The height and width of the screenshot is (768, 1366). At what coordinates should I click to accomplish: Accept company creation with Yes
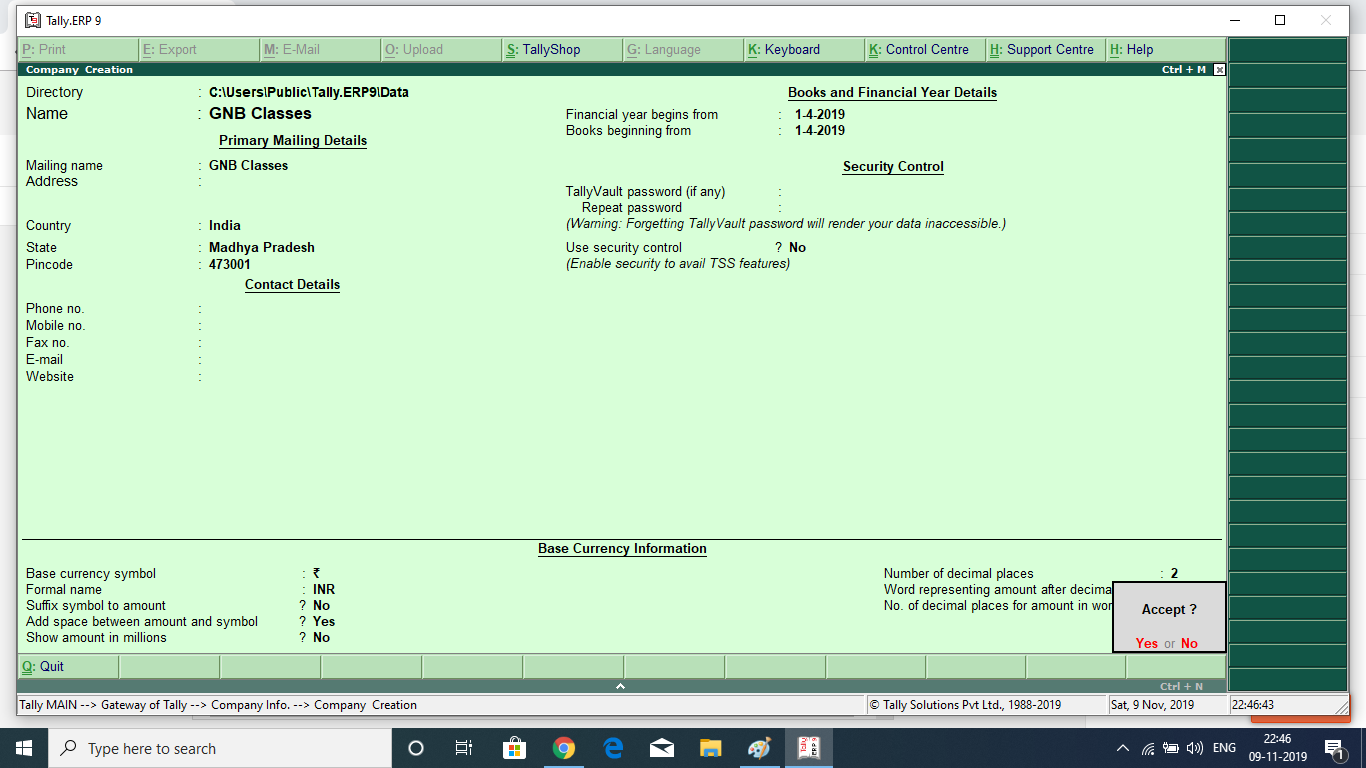pyautogui.click(x=1146, y=643)
